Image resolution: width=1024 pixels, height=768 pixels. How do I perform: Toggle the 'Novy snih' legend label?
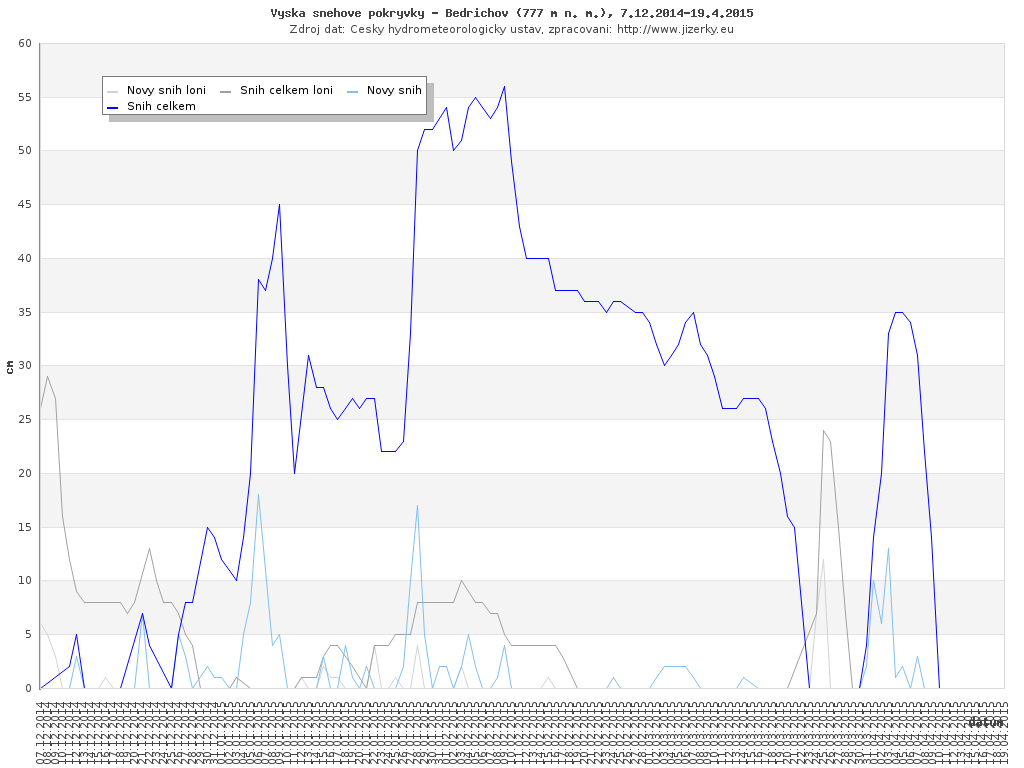tap(394, 91)
